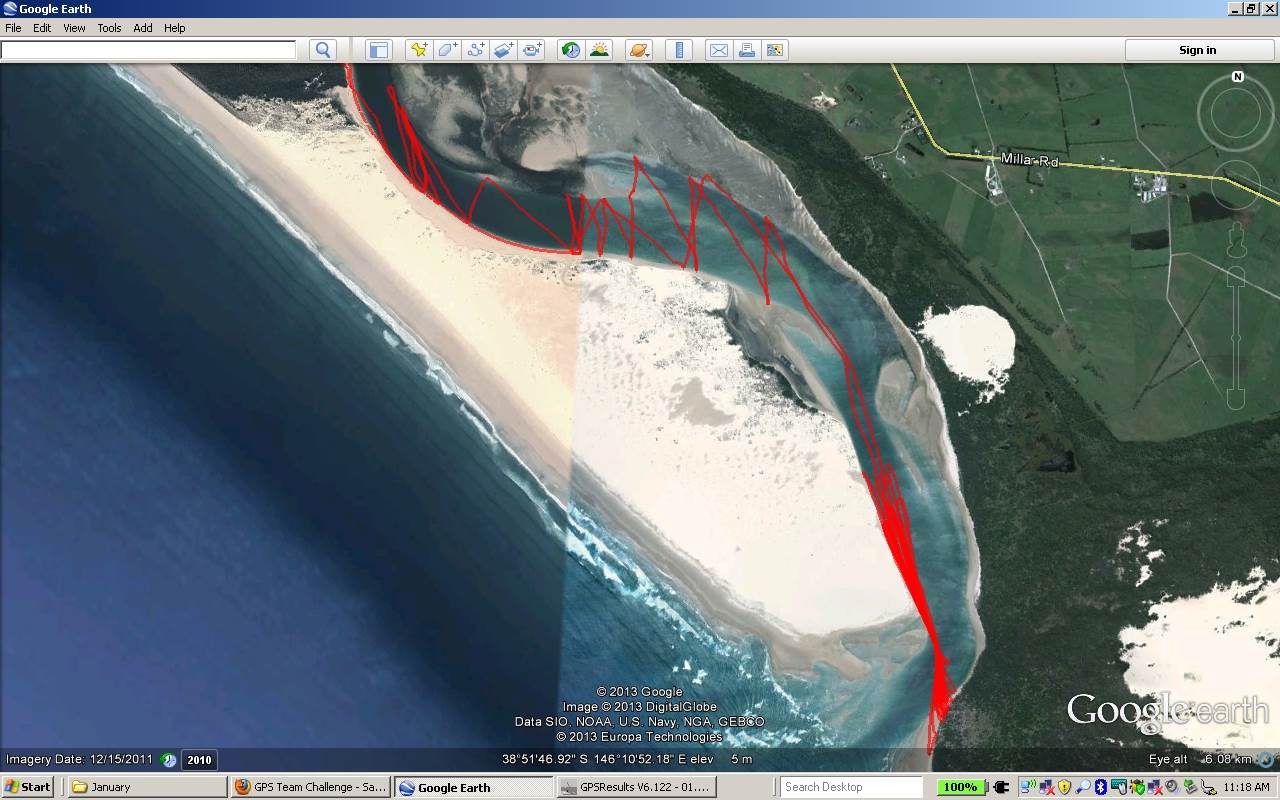This screenshot has height=800, width=1280.
Task: Open the Add menu
Action: [x=143, y=28]
